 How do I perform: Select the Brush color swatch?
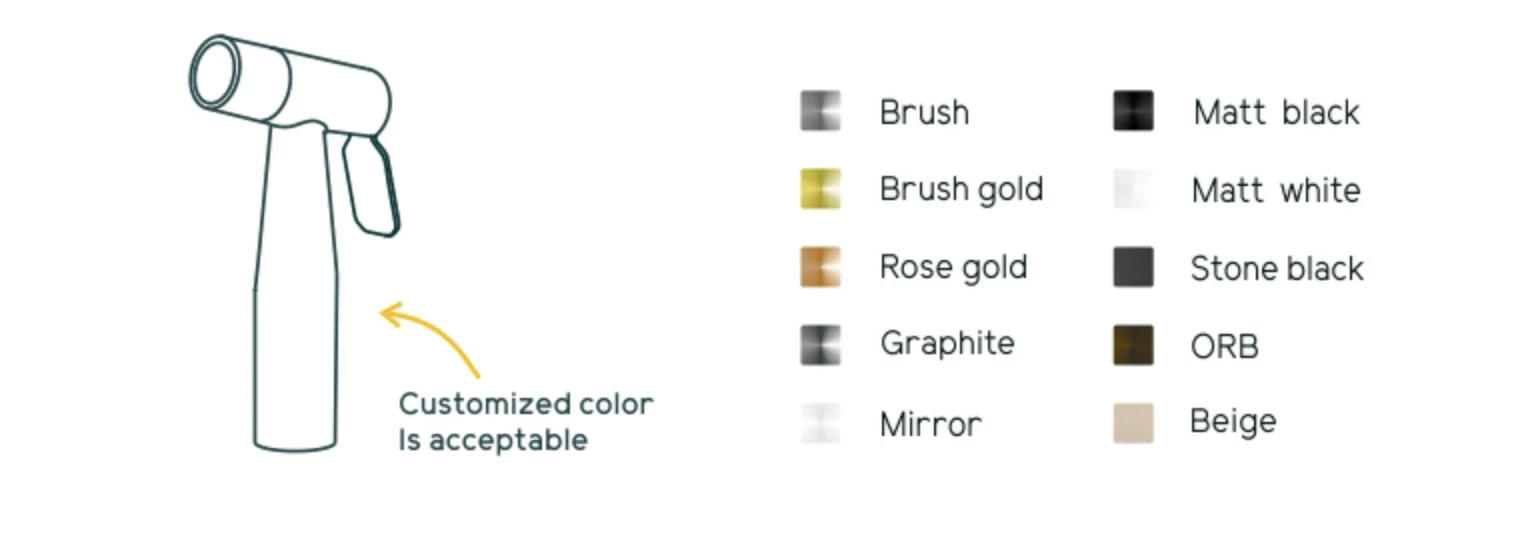tap(820, 111)
